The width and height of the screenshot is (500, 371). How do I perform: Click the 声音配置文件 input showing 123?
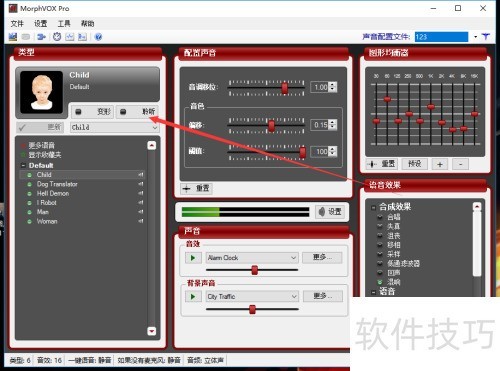441,37
